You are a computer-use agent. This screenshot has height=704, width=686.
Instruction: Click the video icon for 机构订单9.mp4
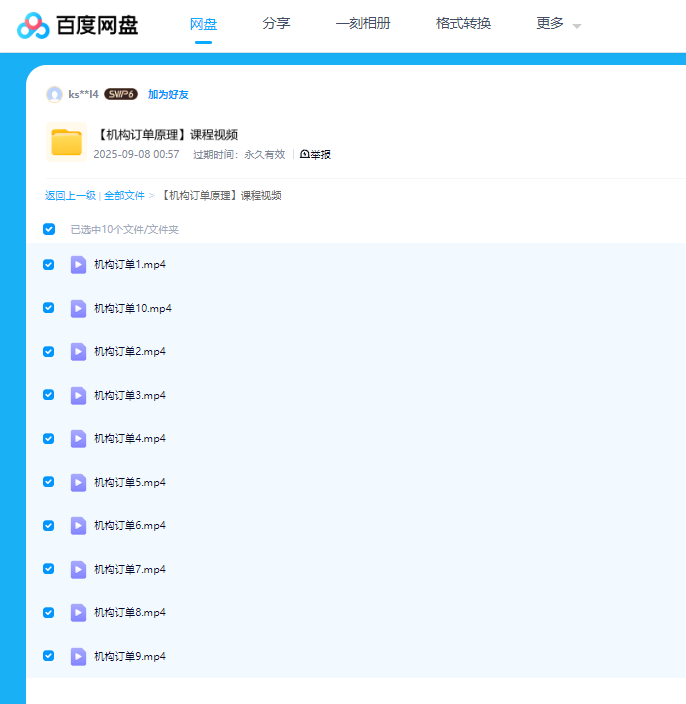point(78,657)
